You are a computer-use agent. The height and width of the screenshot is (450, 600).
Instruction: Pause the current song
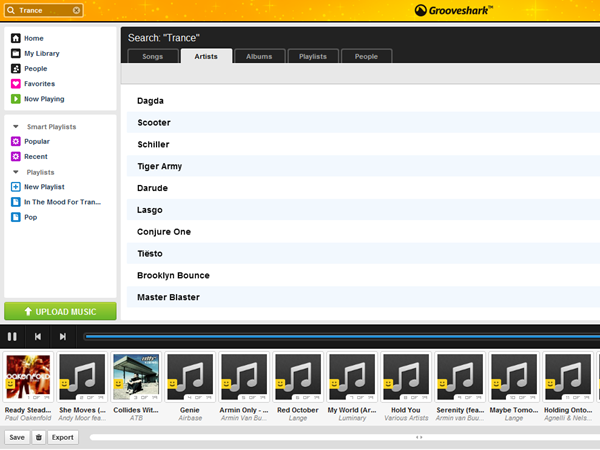coord(13,337)
